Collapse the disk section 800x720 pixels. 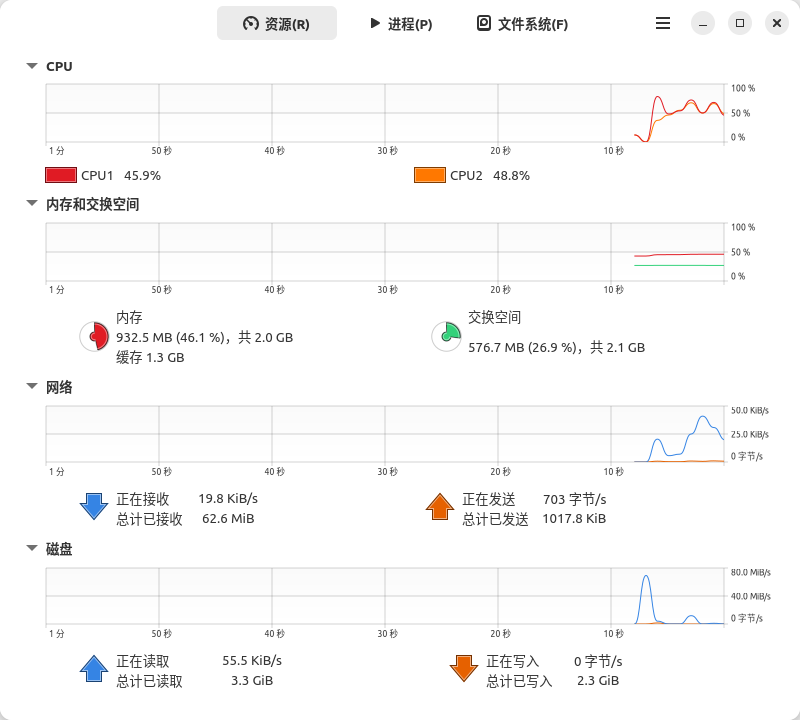[32, 549]
